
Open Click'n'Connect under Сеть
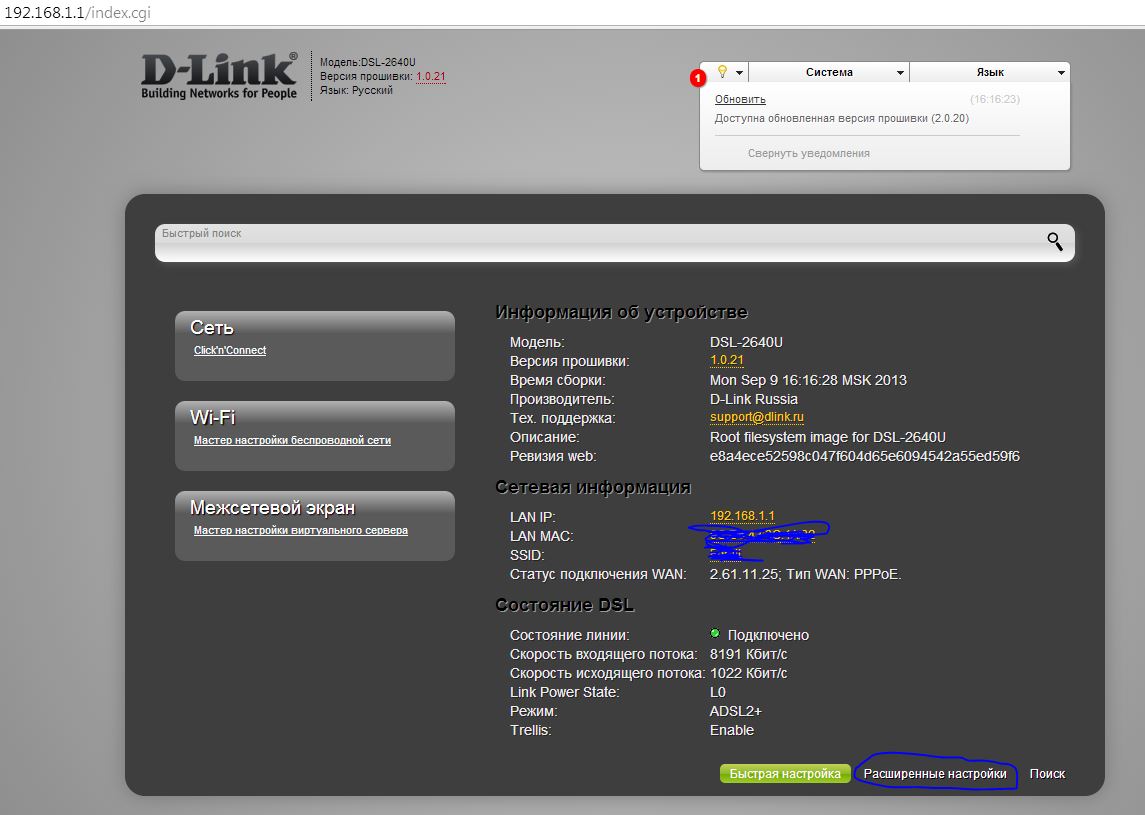229,351
